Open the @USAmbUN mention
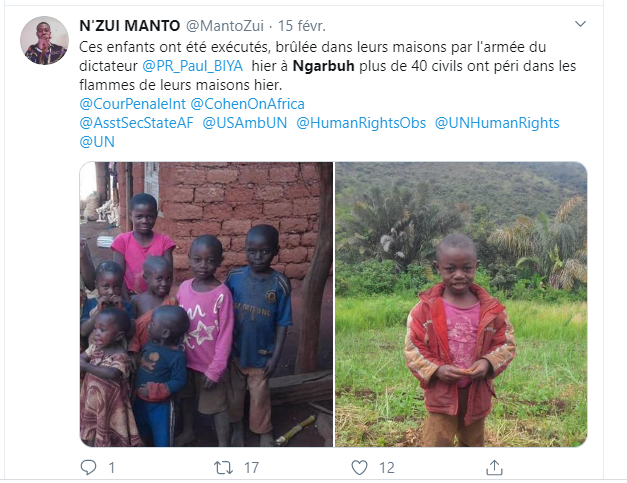This screenshot has width=627, height=483. point(245,123)
